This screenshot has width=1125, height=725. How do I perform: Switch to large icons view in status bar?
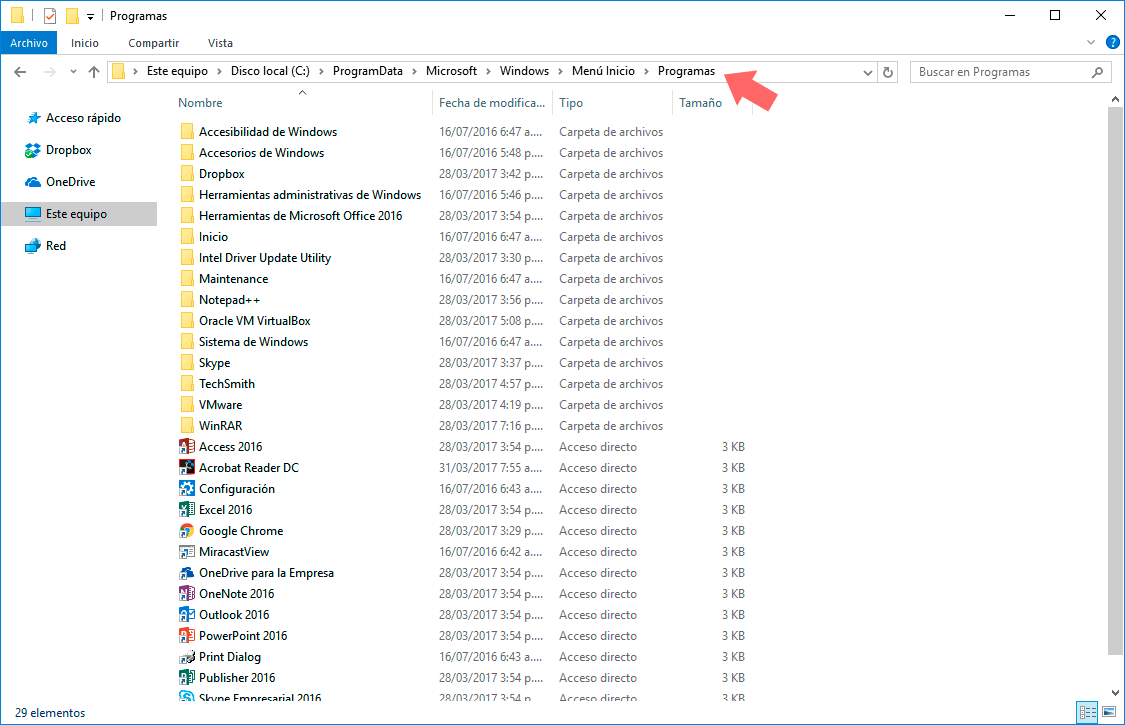click(x=1109, y=712)
